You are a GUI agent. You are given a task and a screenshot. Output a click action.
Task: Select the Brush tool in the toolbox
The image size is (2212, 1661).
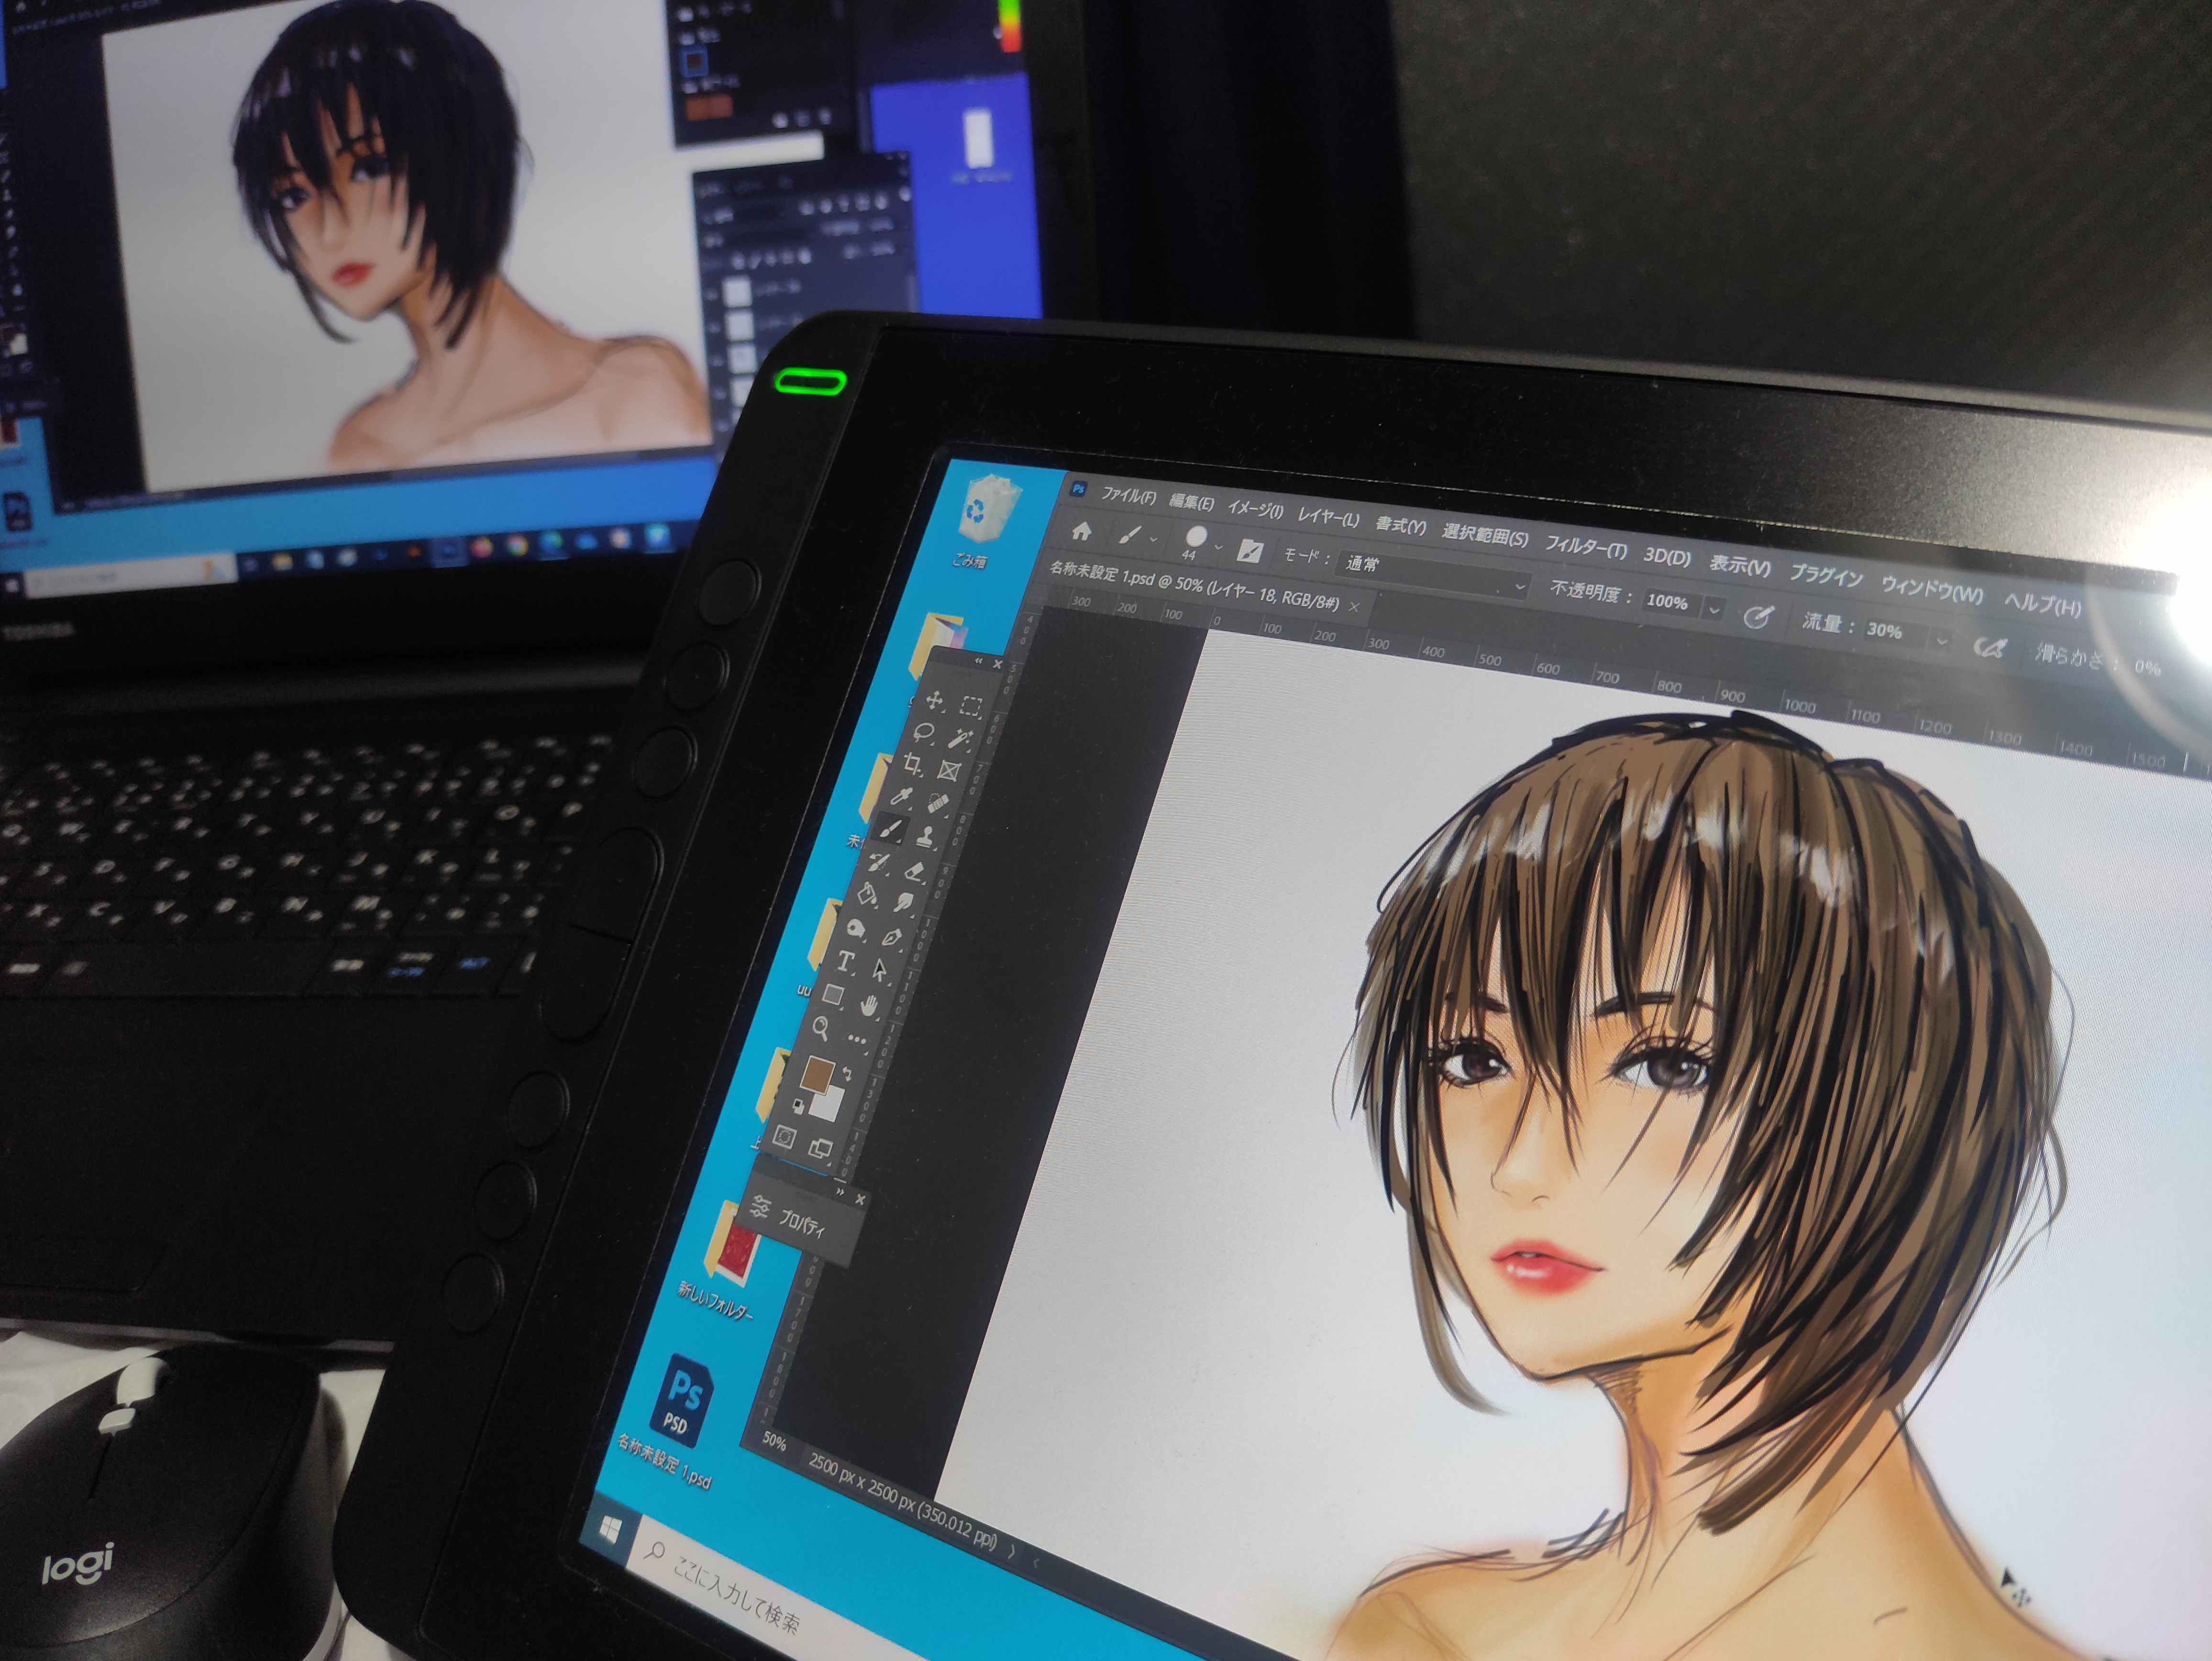coord(890,828)
